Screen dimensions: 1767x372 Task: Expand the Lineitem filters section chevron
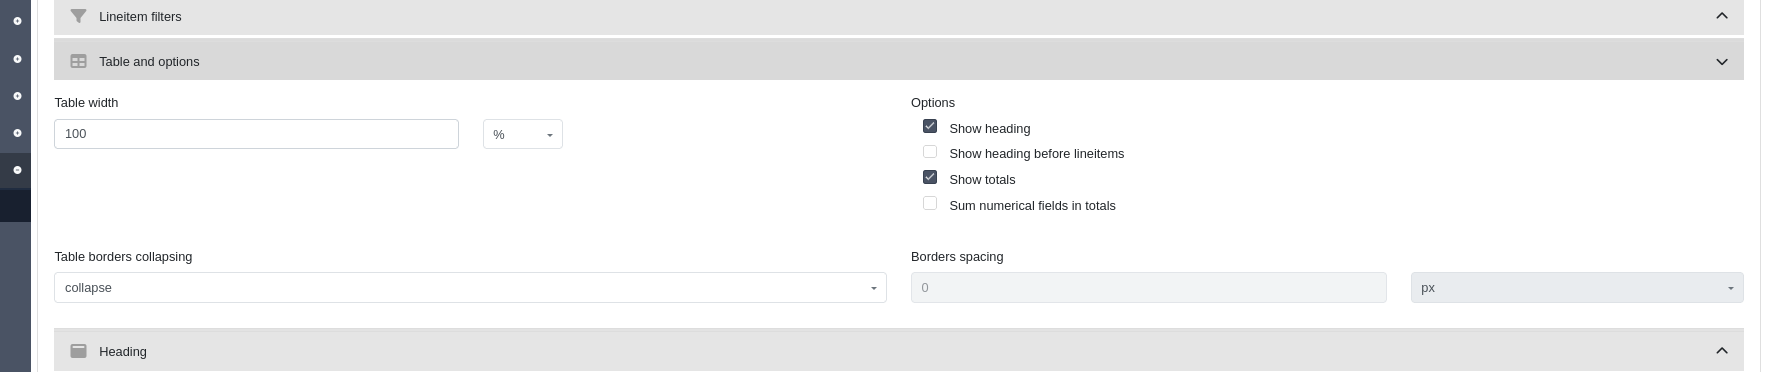[1722, 16]
